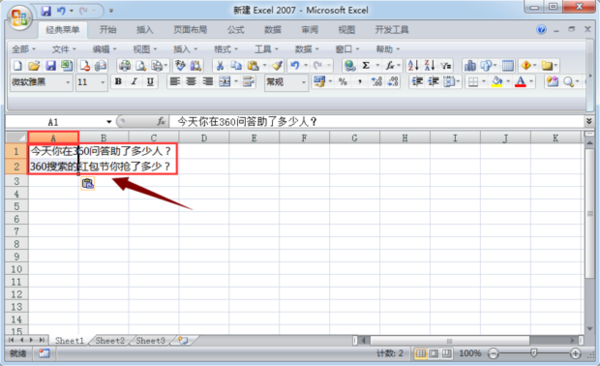Toggle Italic formatting
Image resolution: width=600 pixels, height=366 pixels.
tap(134, 82)
